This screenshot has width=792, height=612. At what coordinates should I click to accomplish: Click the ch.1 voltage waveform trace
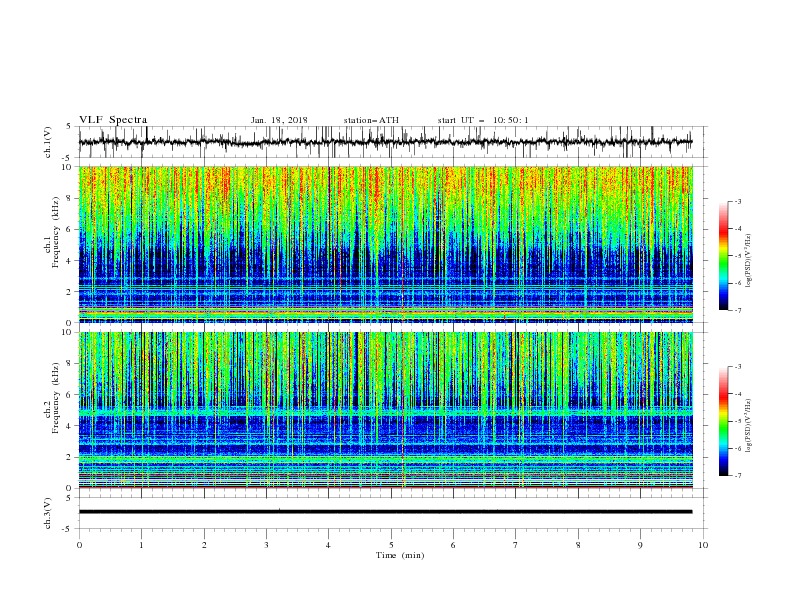click(385, 142)
